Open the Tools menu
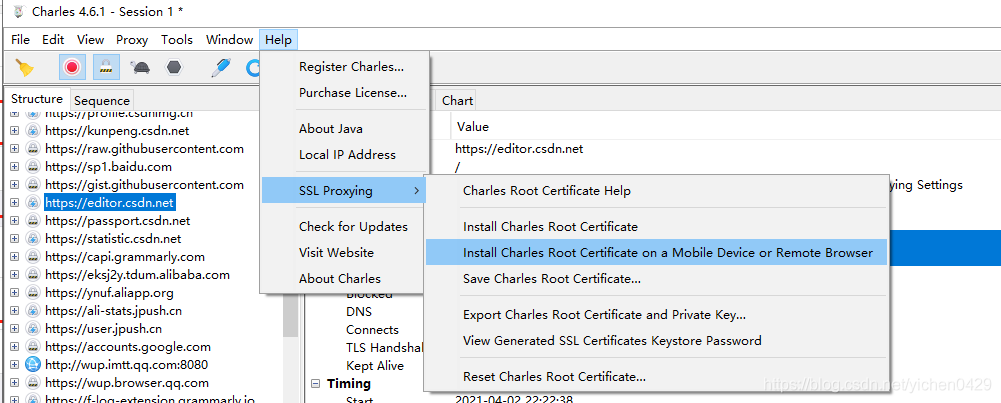The image size is (1001, 403). (x=177, y=40)
